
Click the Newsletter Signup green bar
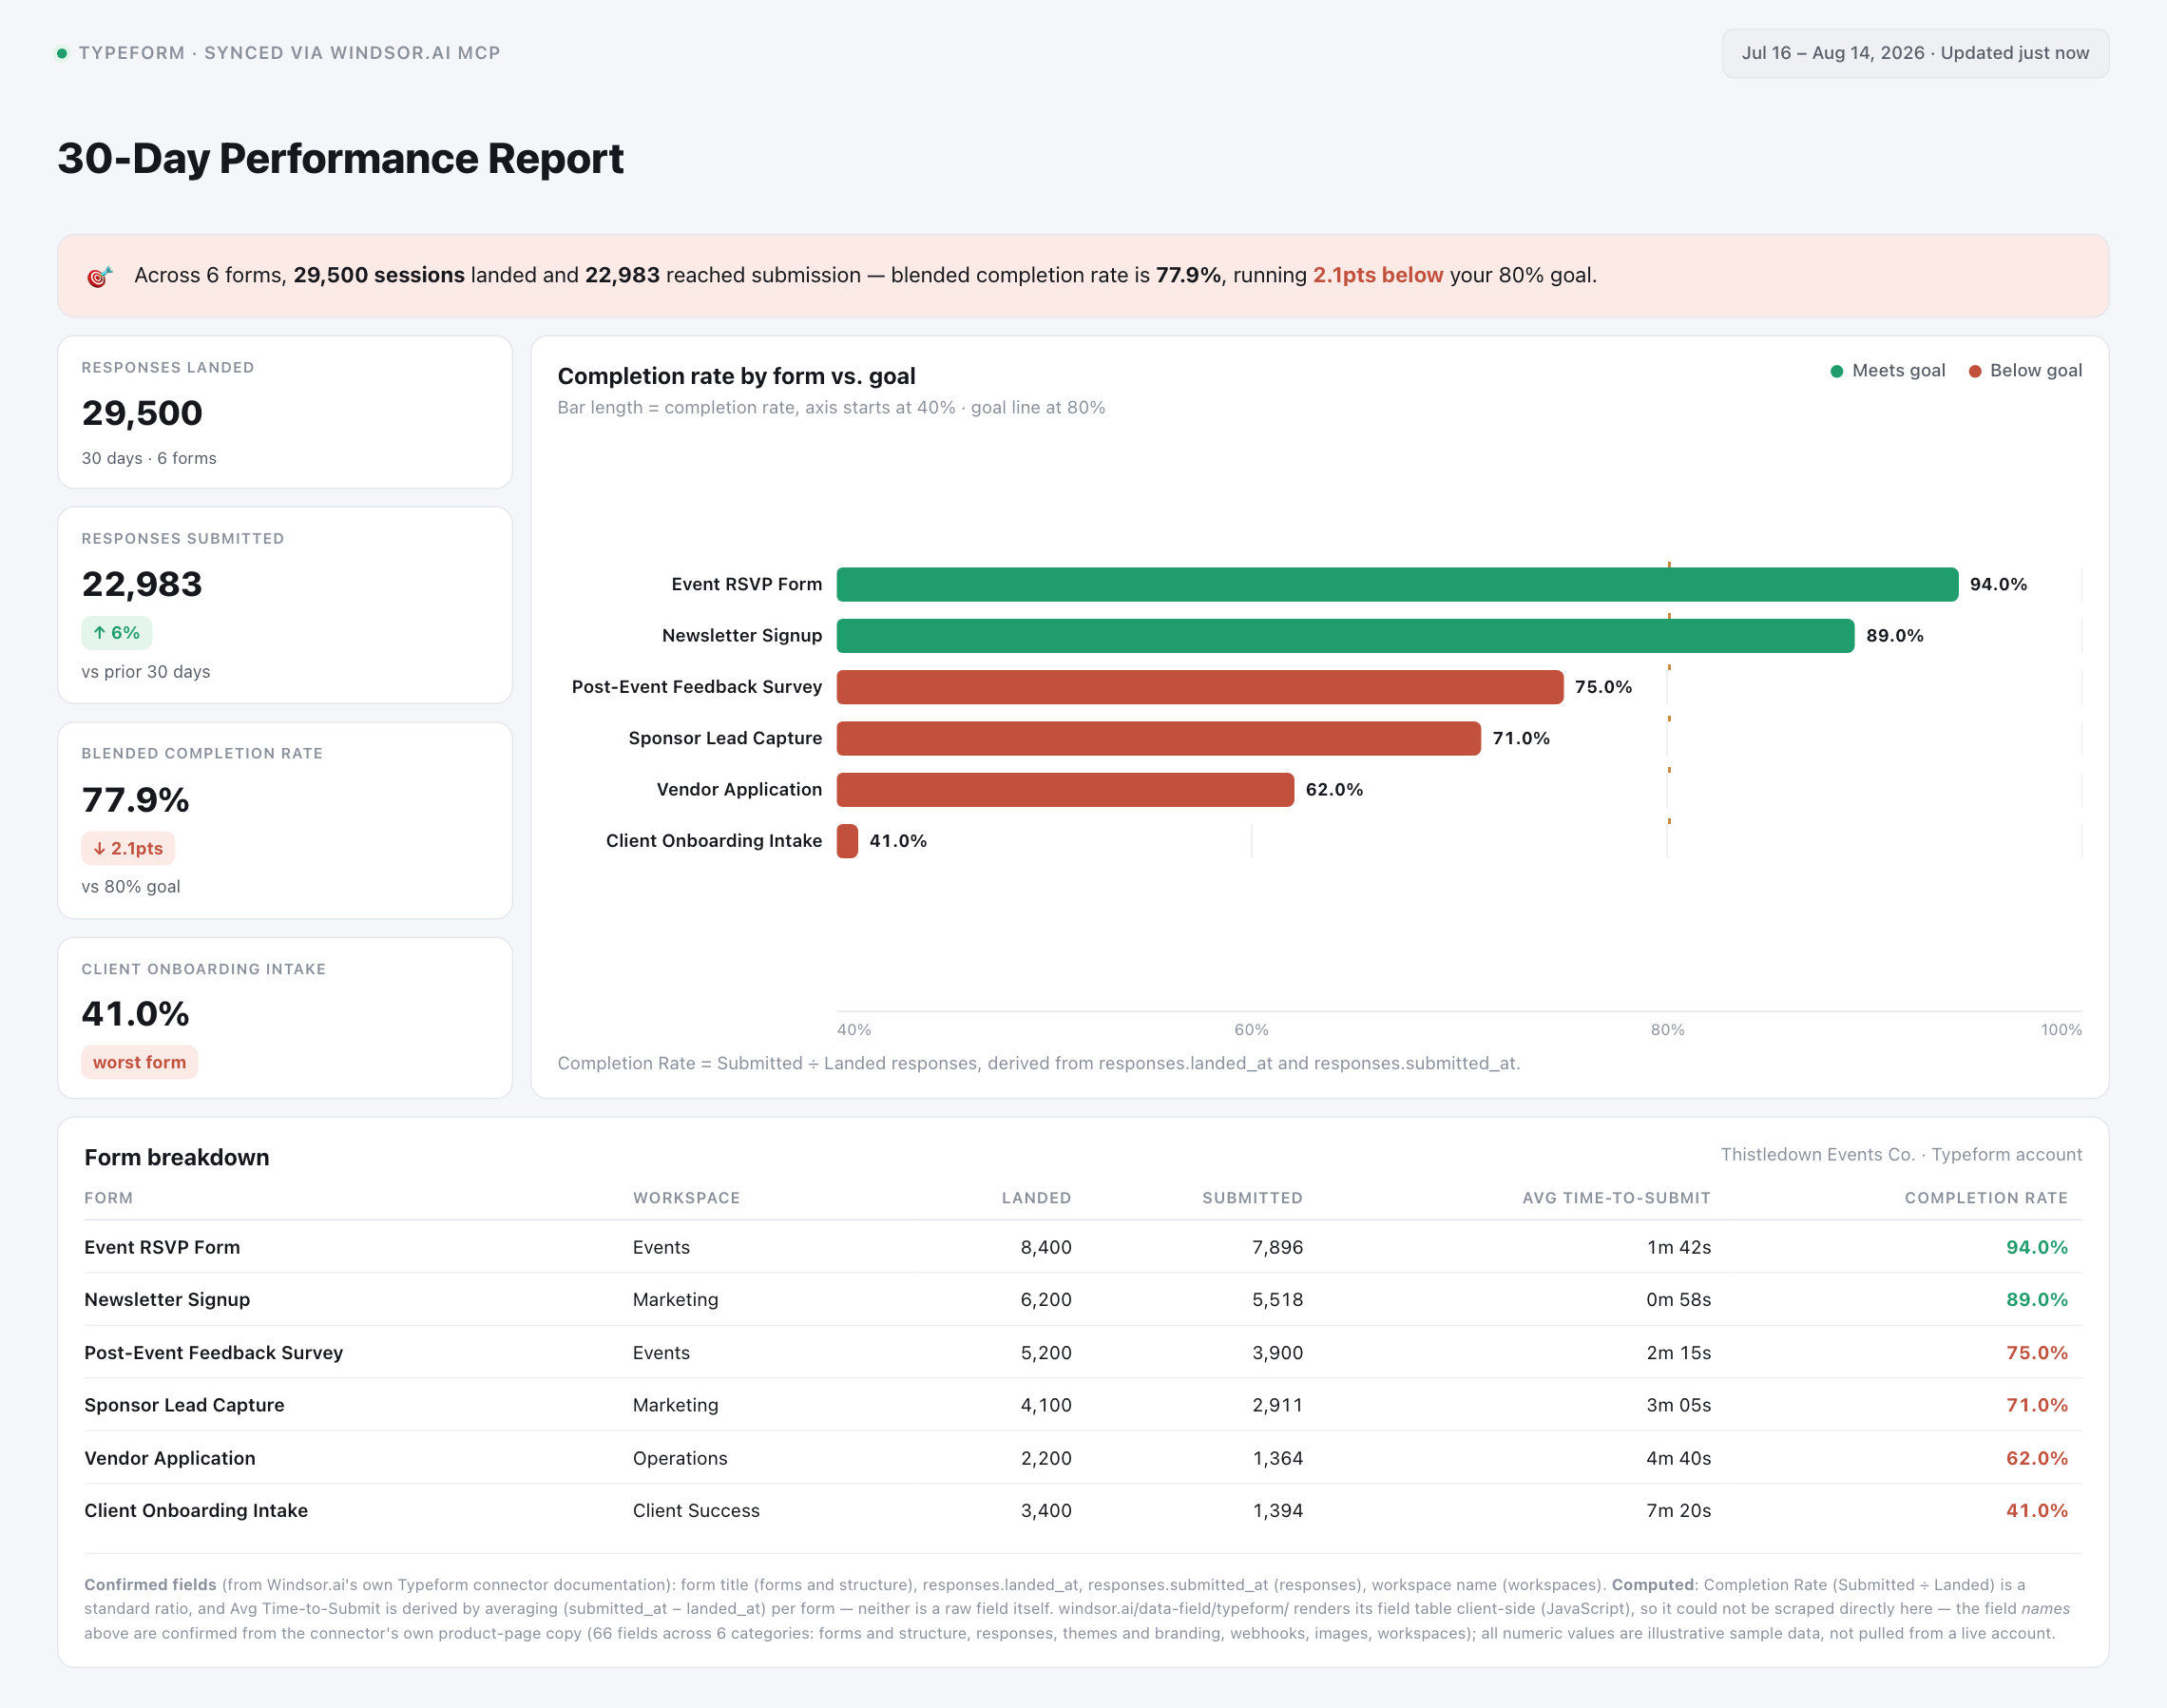tap(1345, 635)
